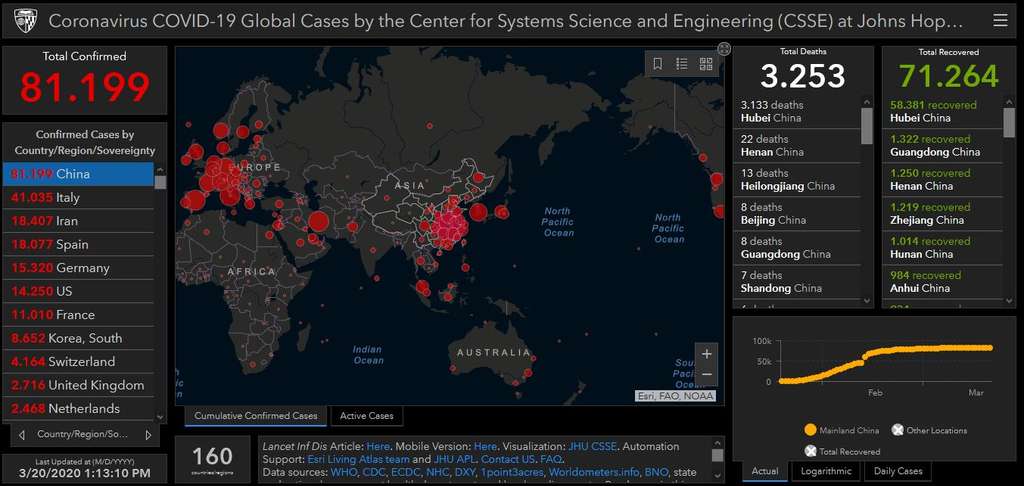Viewport: 1024px width, 486px height.
Task: Go to previous Country/Region list page arrow
Action: point(22,434)
